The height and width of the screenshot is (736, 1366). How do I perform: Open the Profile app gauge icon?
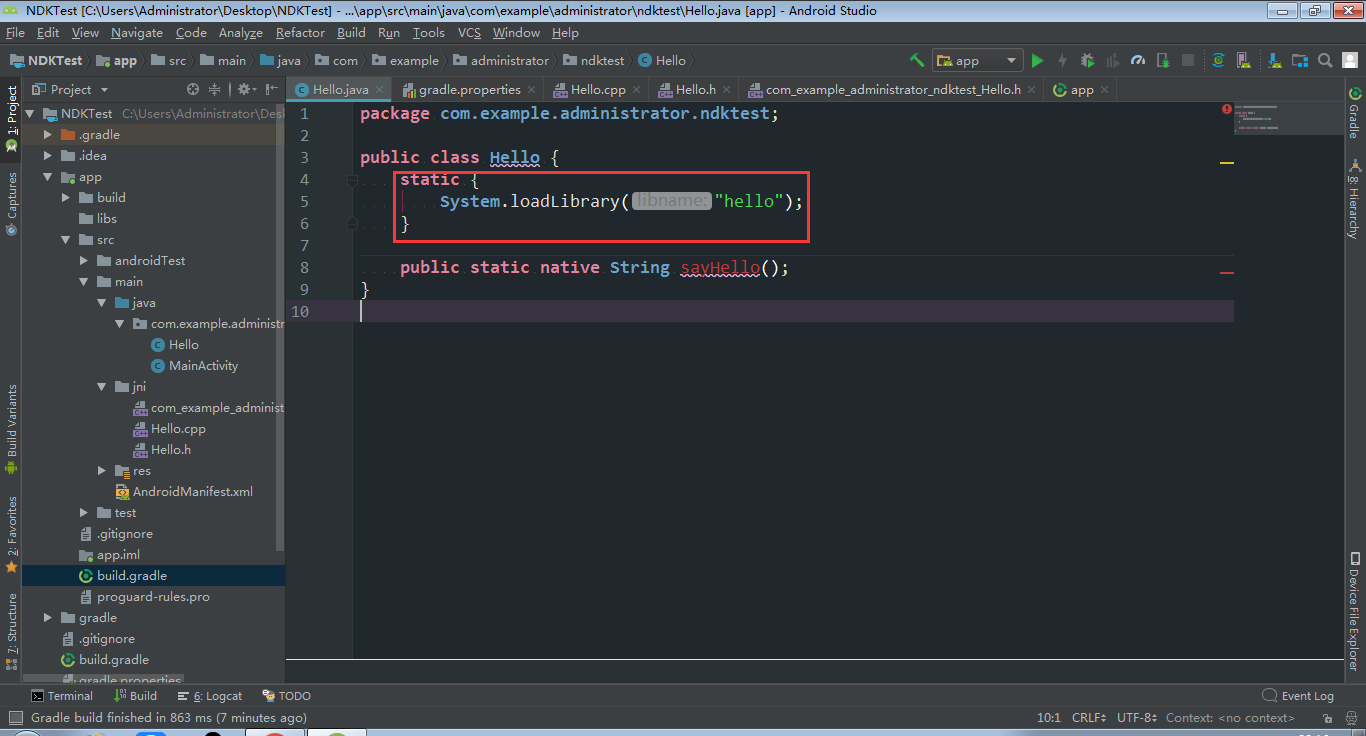pos(1137,60)
